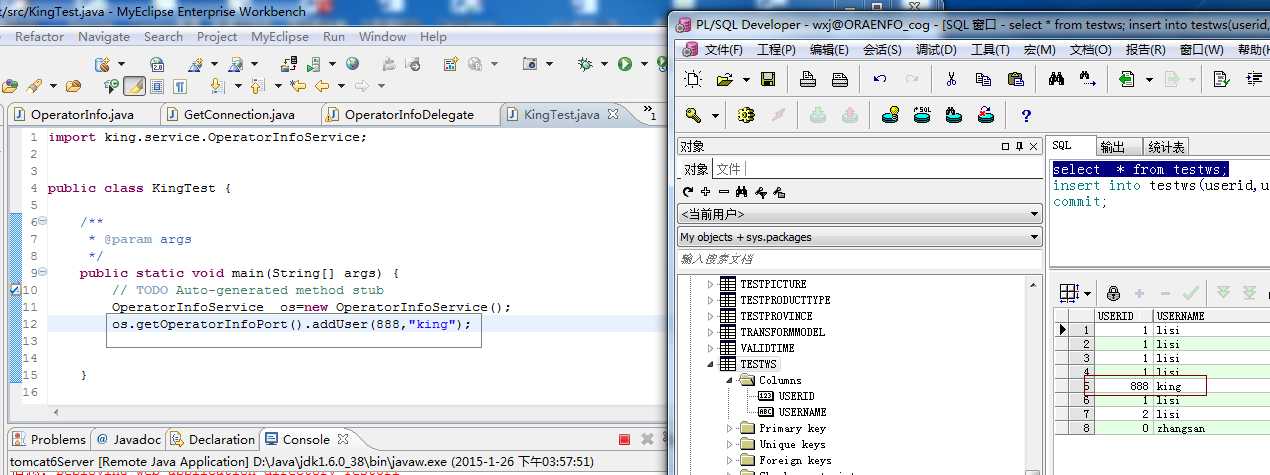Click the back navigation arrow in MyEclipse toolbar
1270x475 pixels.
[x=322, y=87]
